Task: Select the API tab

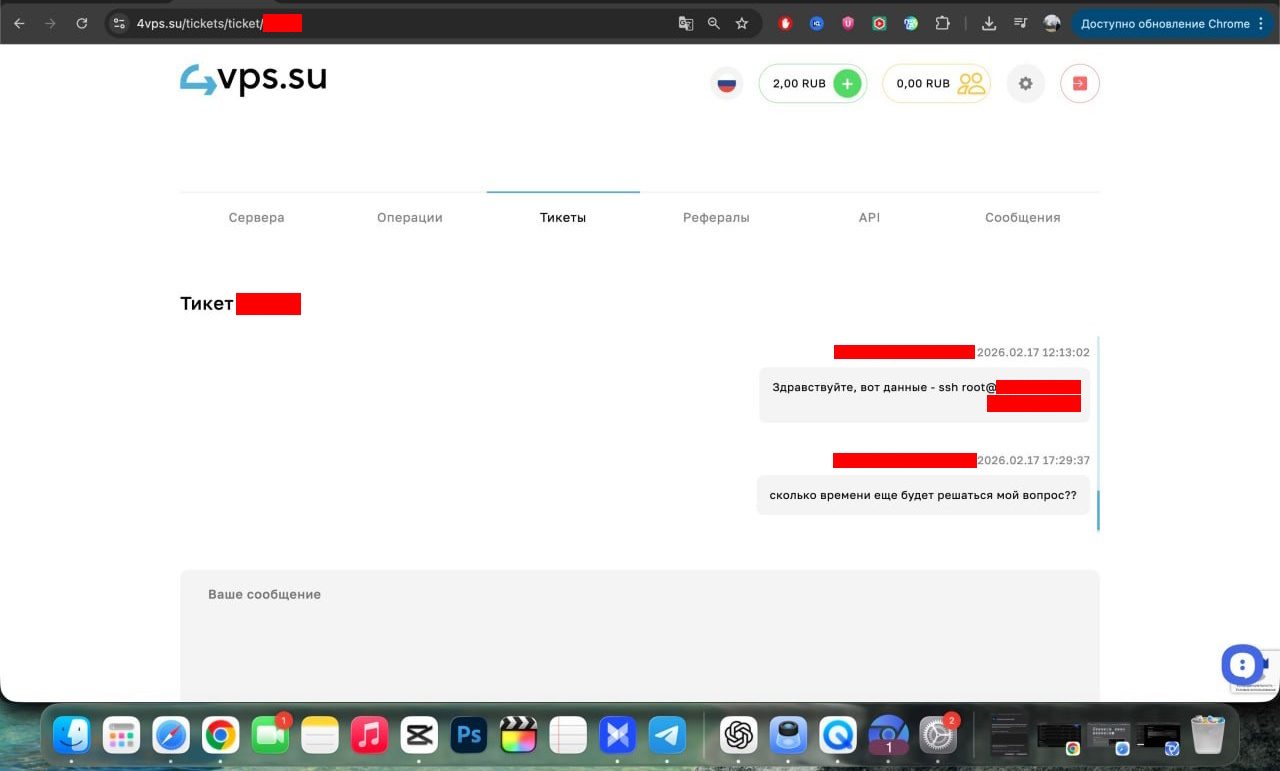Action: click(x=869, y=218)
